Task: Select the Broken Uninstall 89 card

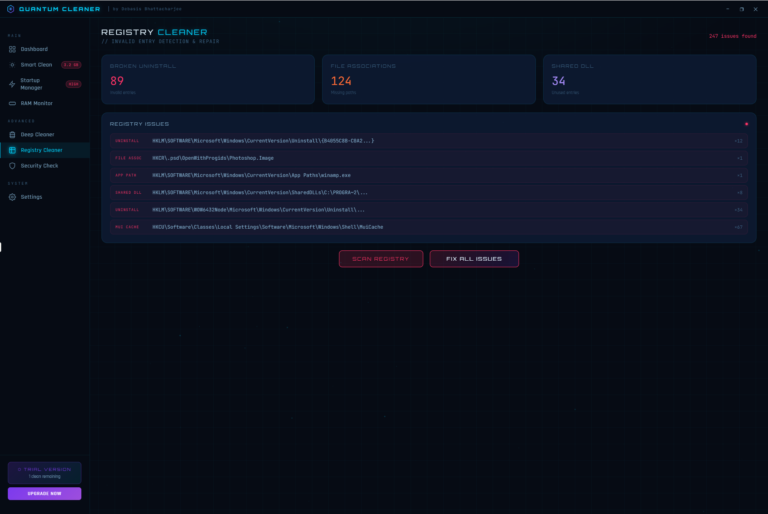Action: [208, 79]
